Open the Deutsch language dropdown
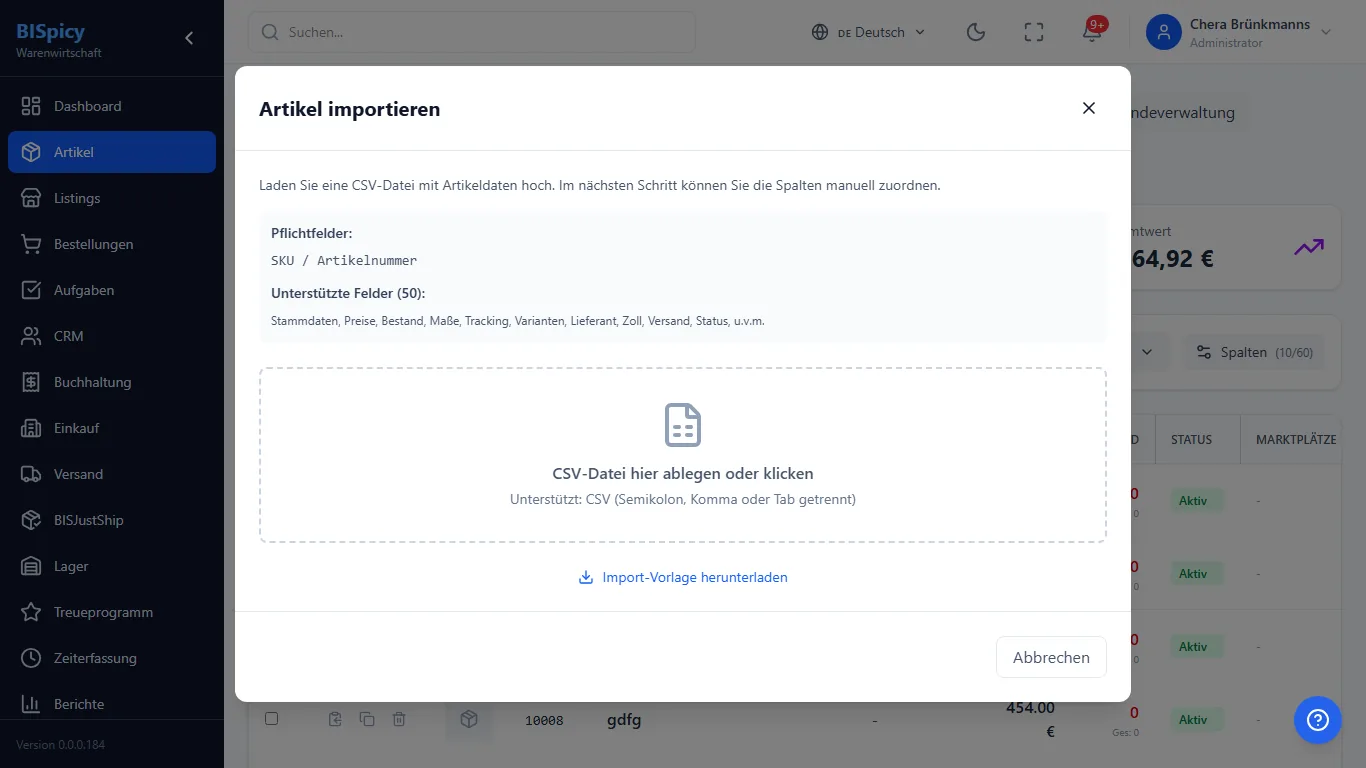The height and width of the screenshot is (768, 1366). (x=868, y=32)
